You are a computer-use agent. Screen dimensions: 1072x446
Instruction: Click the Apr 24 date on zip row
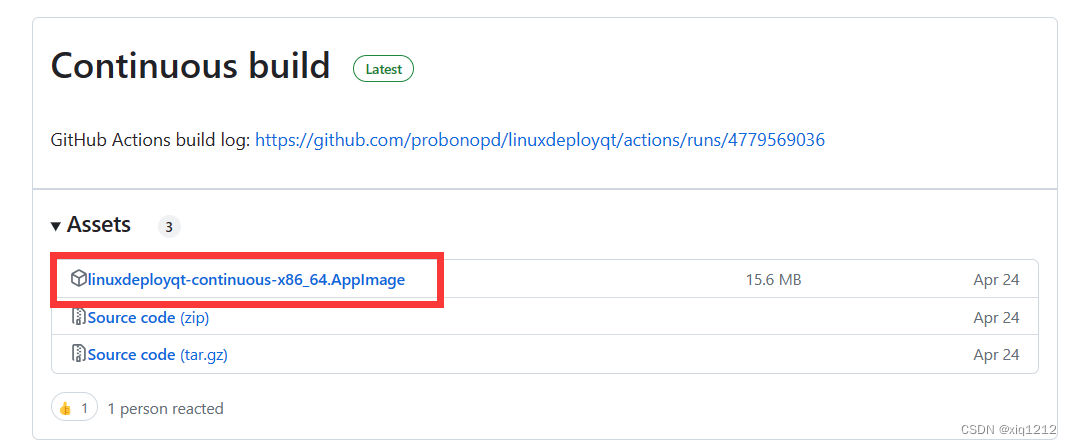click(996, 317)
